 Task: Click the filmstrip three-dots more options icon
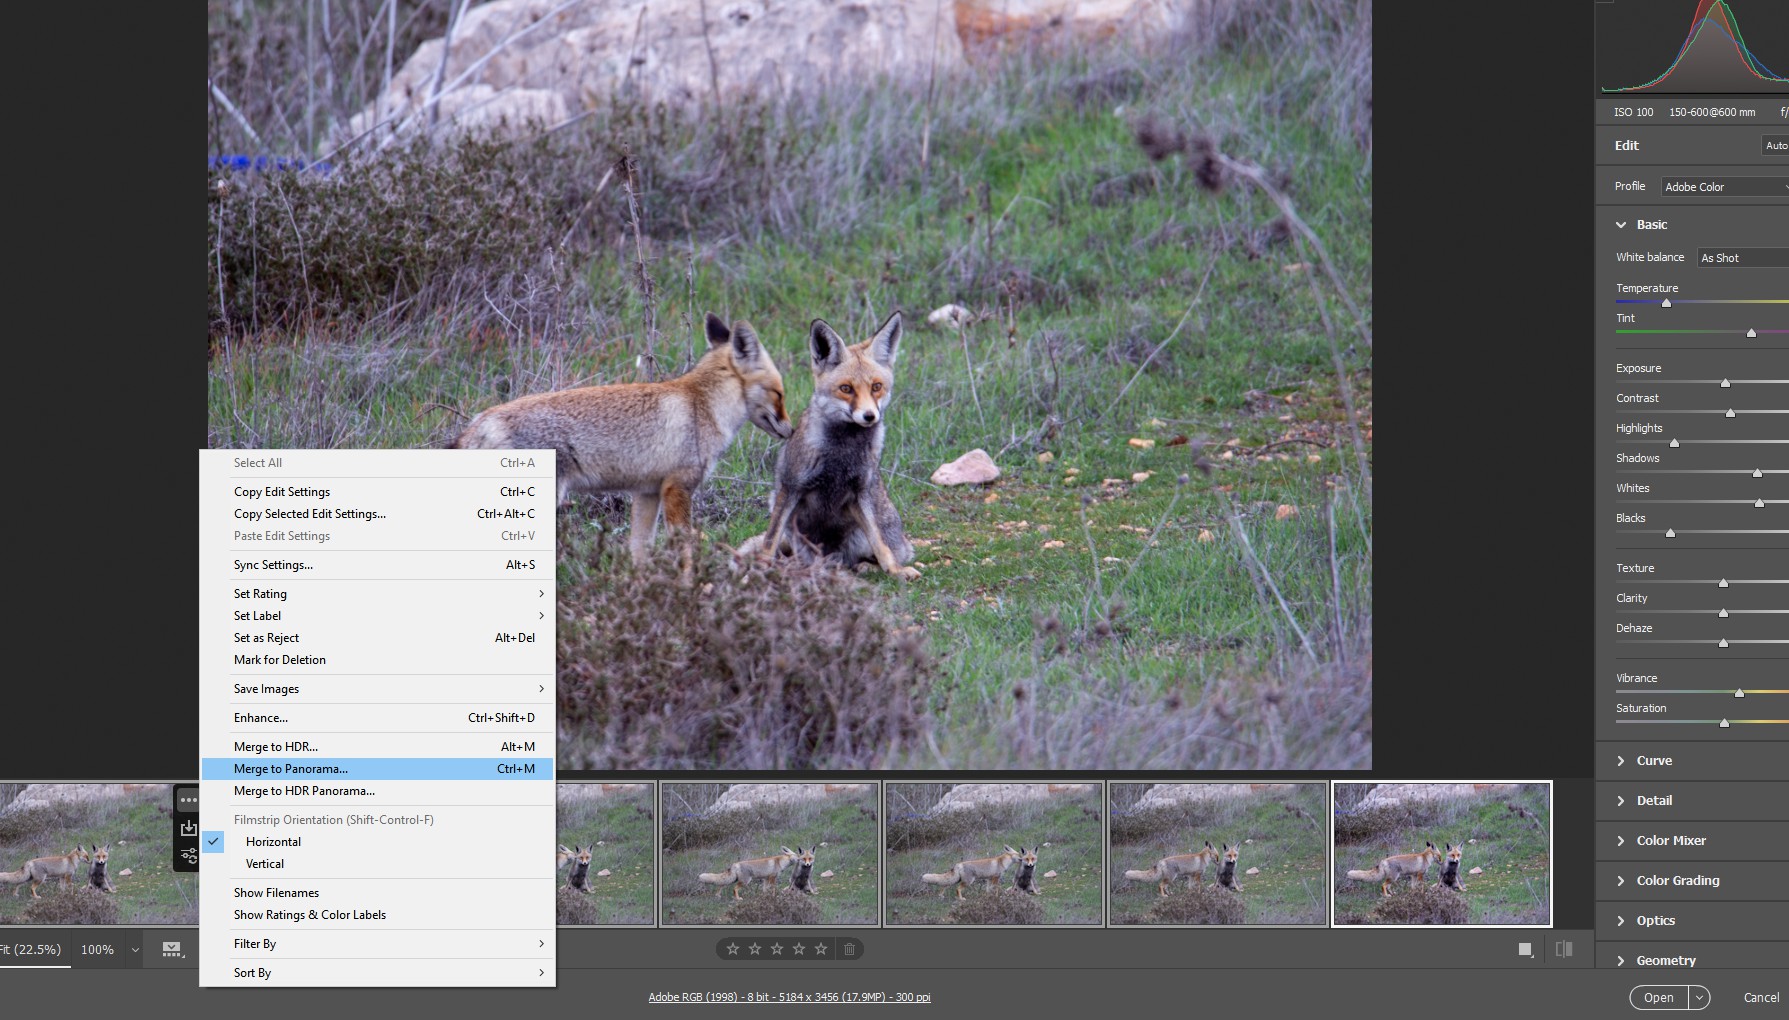[188, 800]
